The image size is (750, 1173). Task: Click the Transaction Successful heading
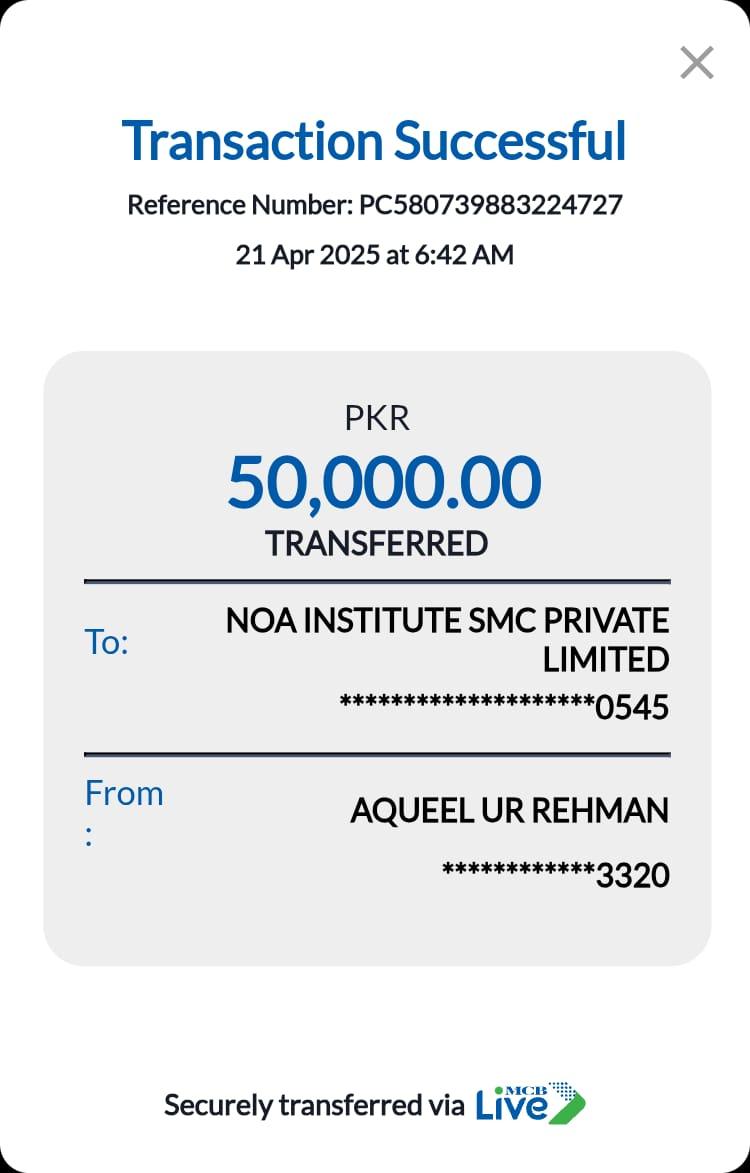(374, 140)
